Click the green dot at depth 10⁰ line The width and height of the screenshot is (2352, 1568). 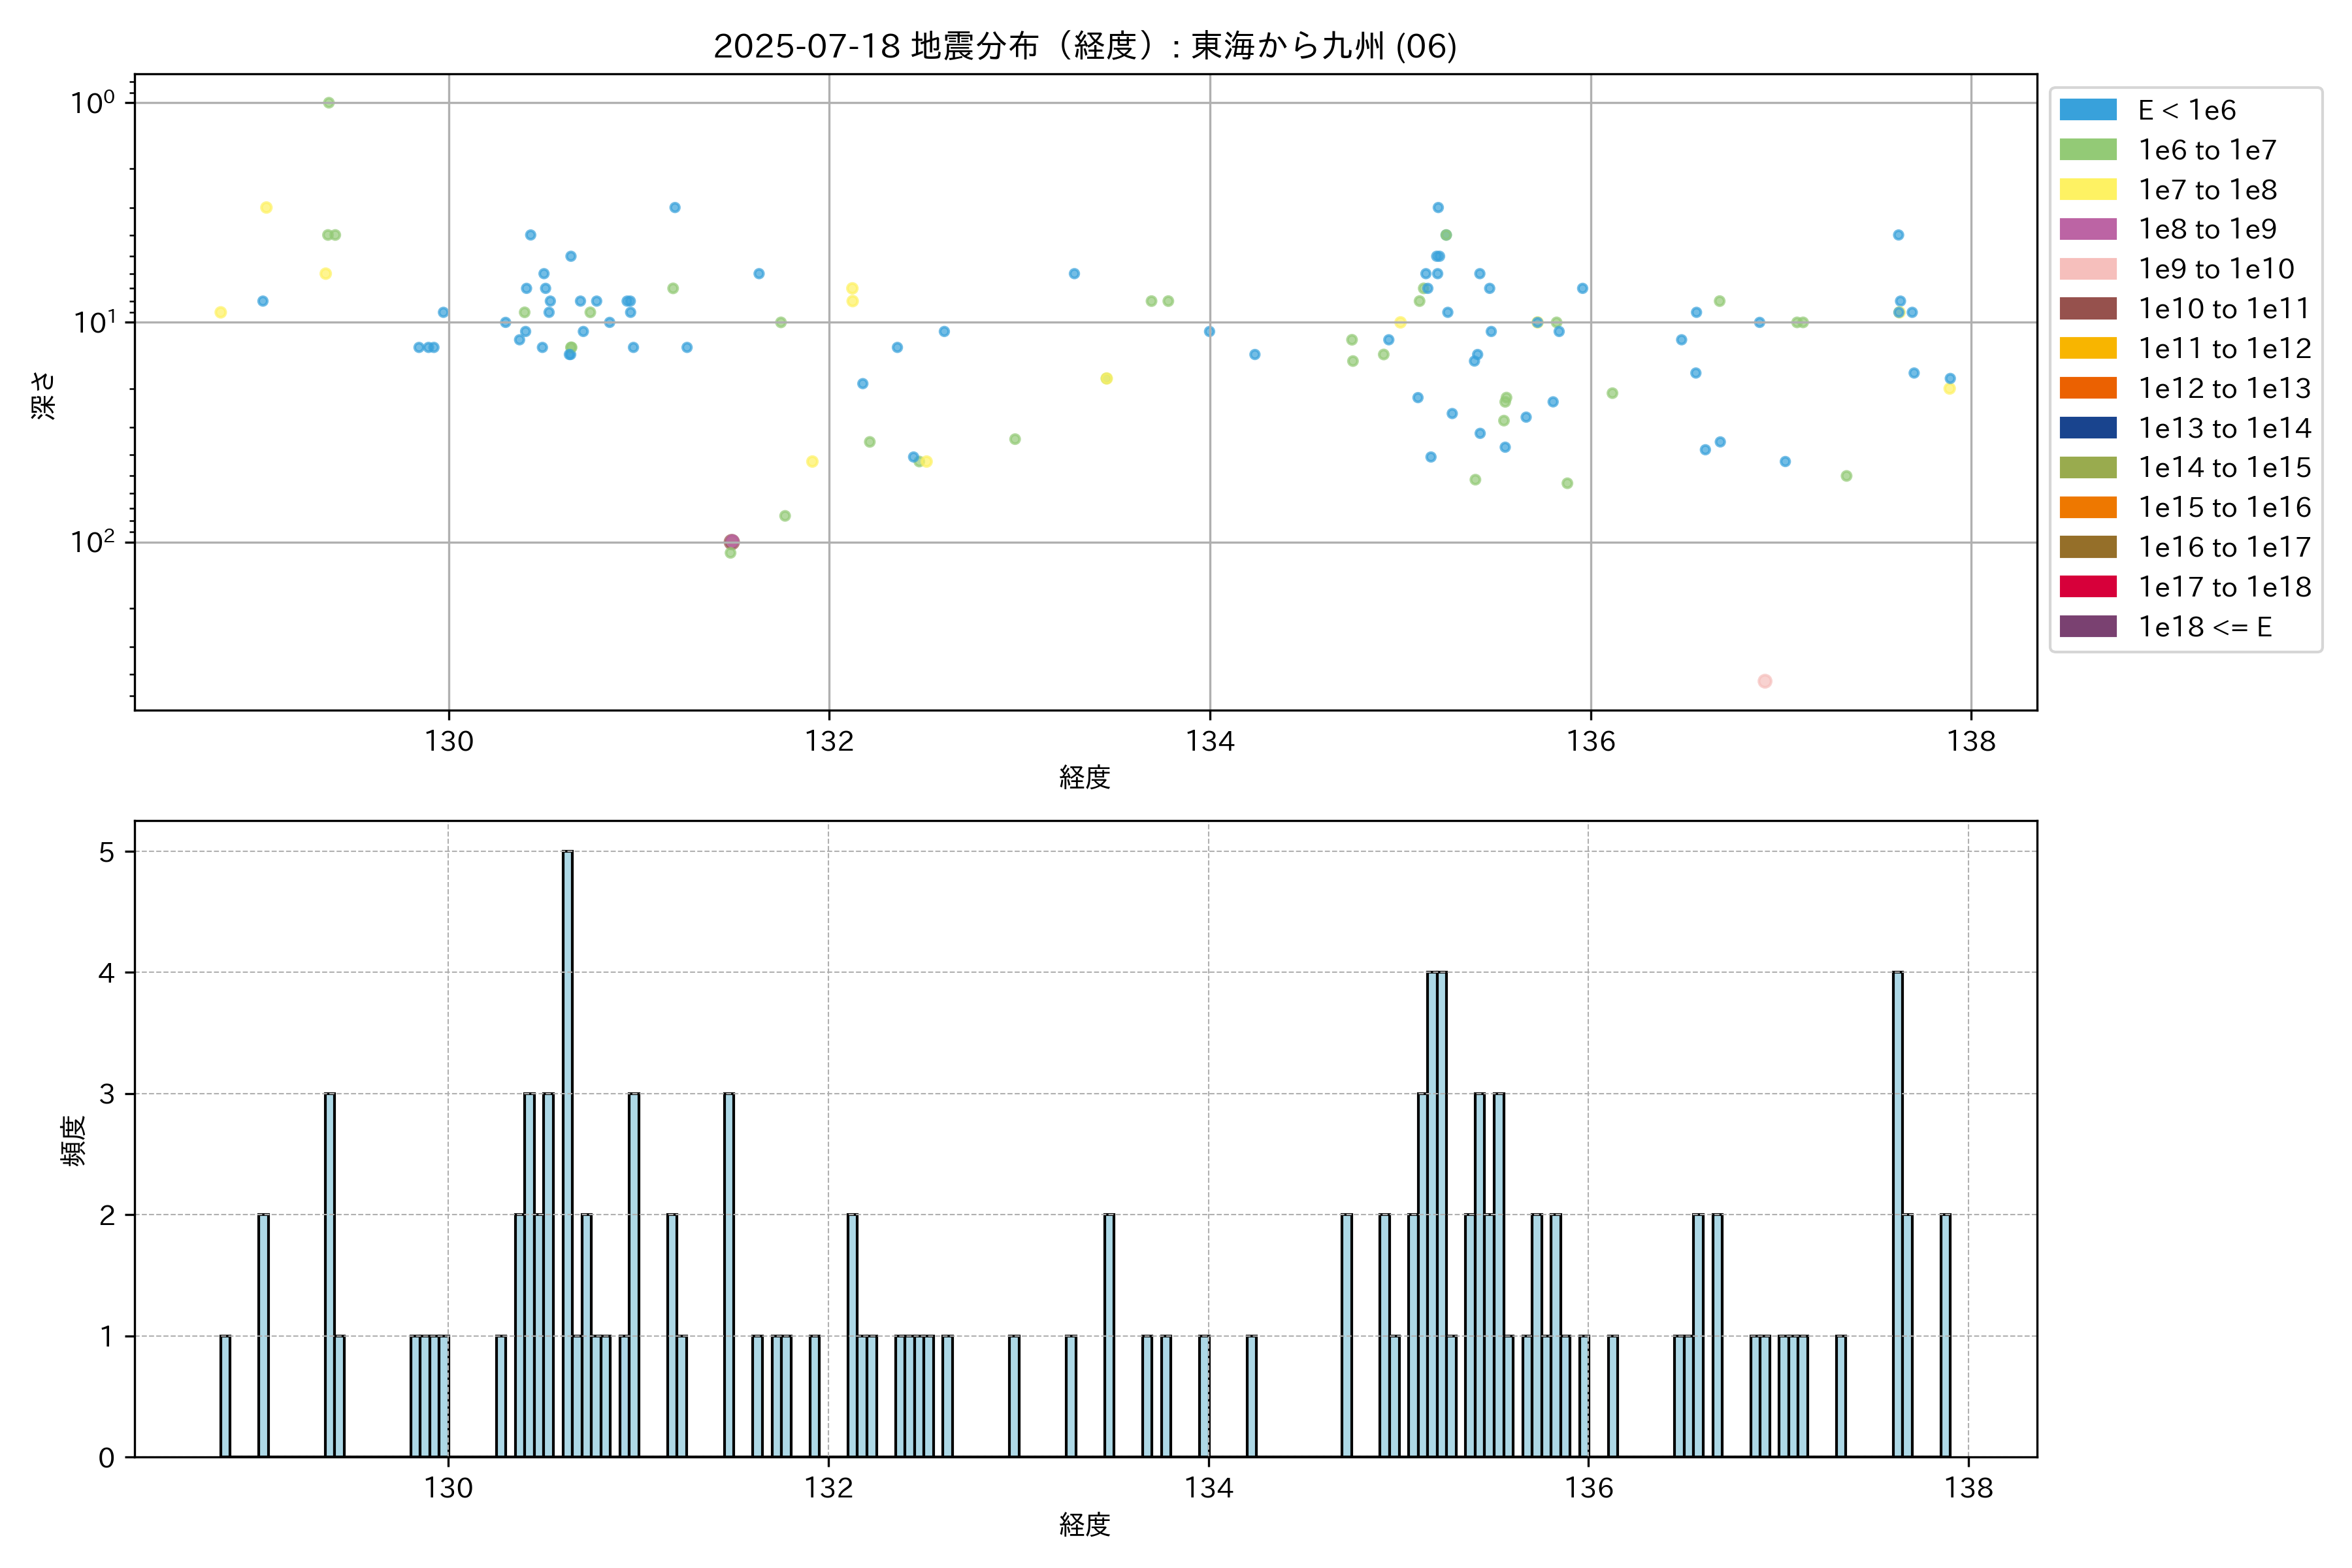click(x=328, y=103)
